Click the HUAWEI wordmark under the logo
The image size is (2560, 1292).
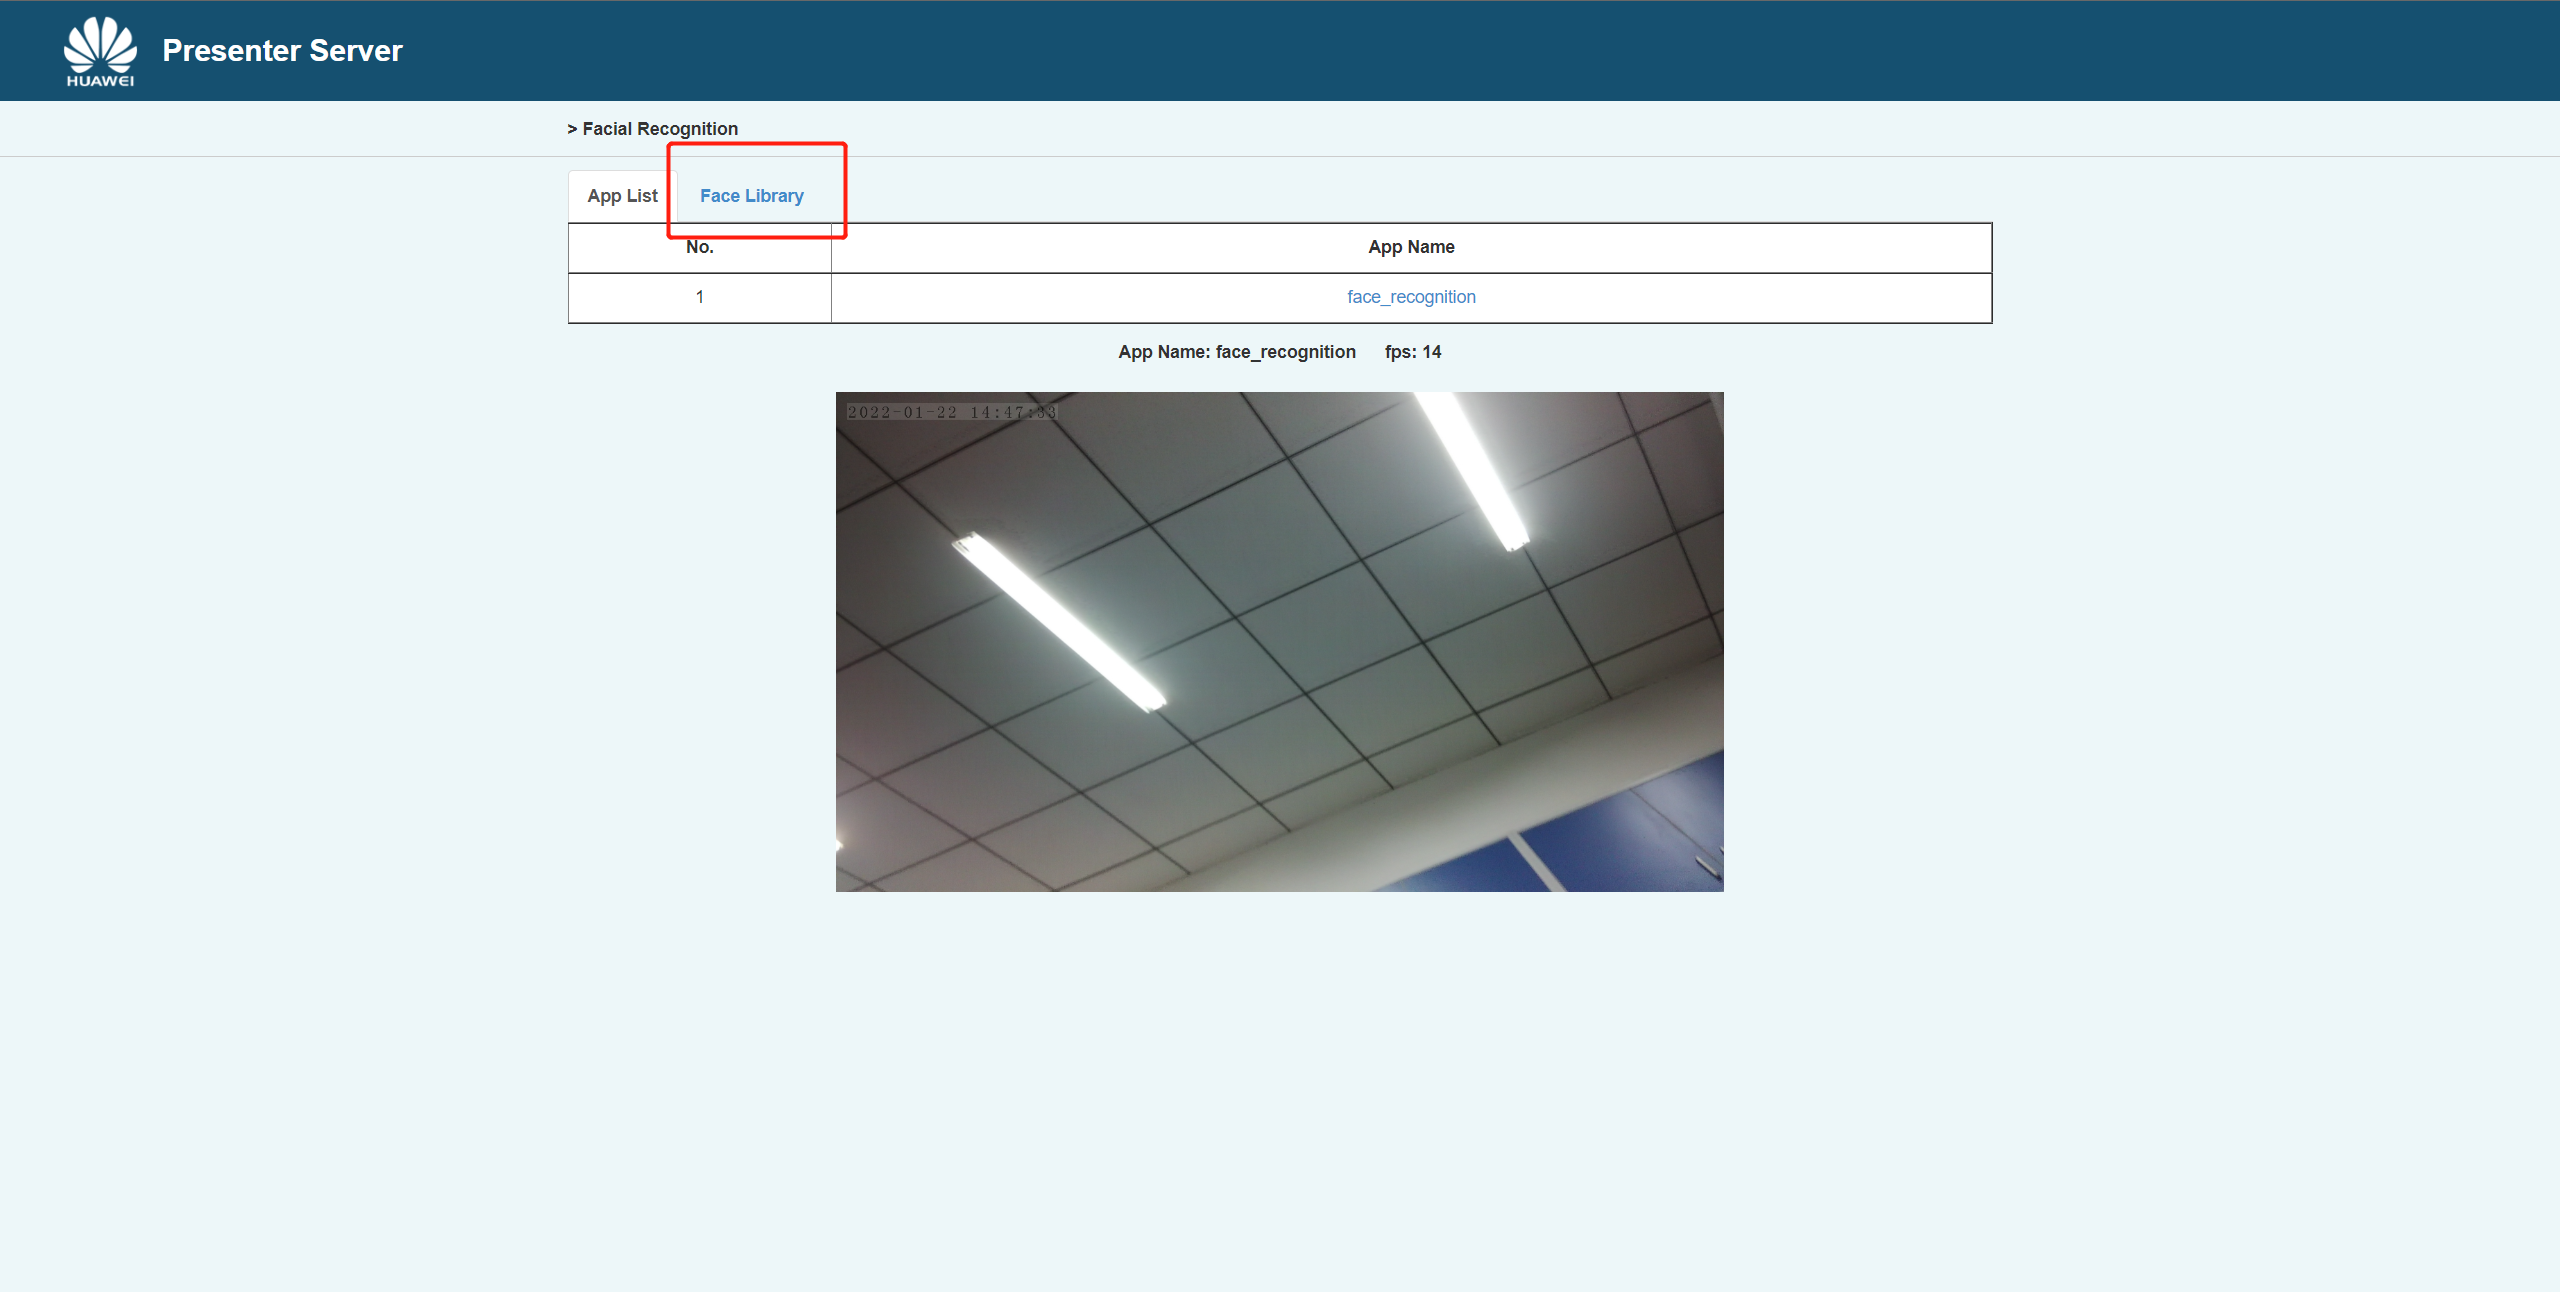tap(100, 81)
